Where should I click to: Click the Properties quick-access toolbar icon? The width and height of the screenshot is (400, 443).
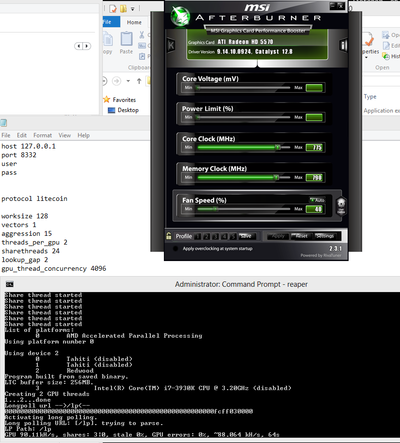point(113,8)
